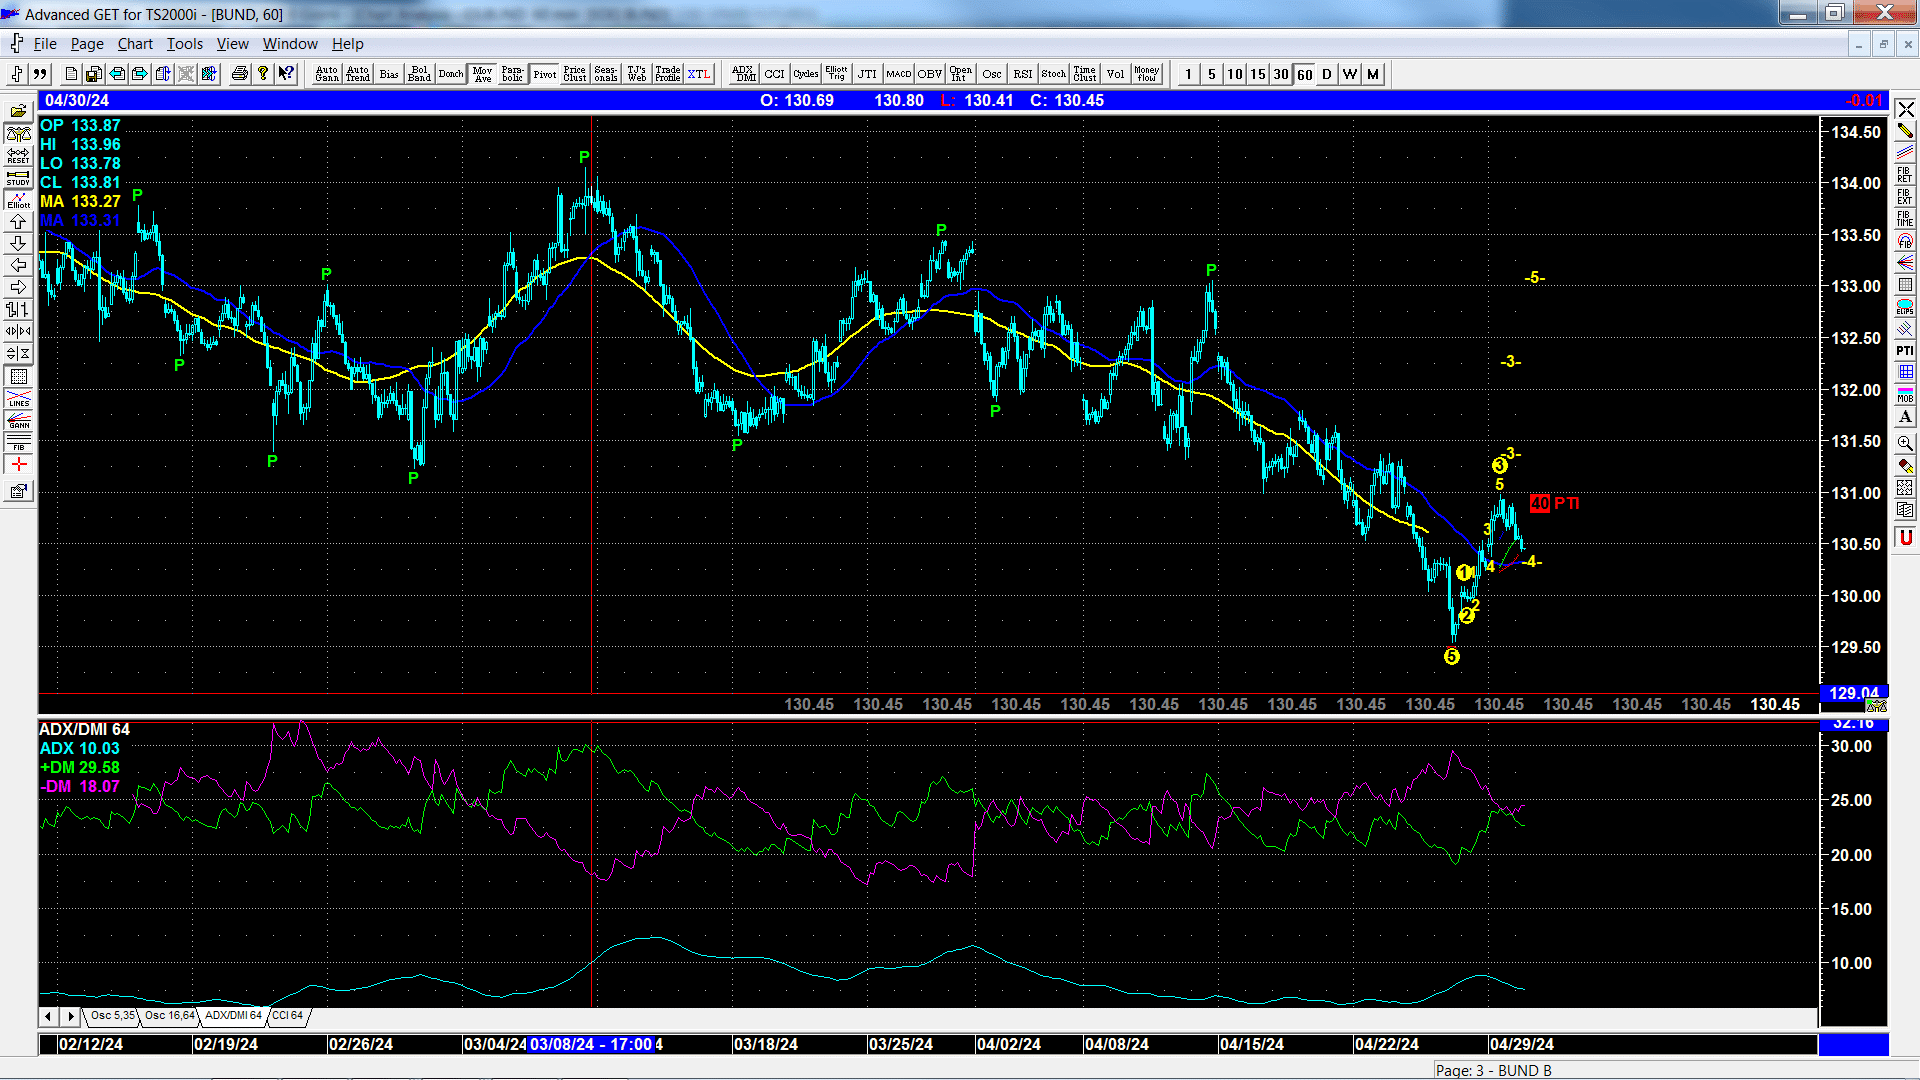The image size is (1920, 1080).
Task: Toggle the TJ's Web study
Action: tap(637, 74)
